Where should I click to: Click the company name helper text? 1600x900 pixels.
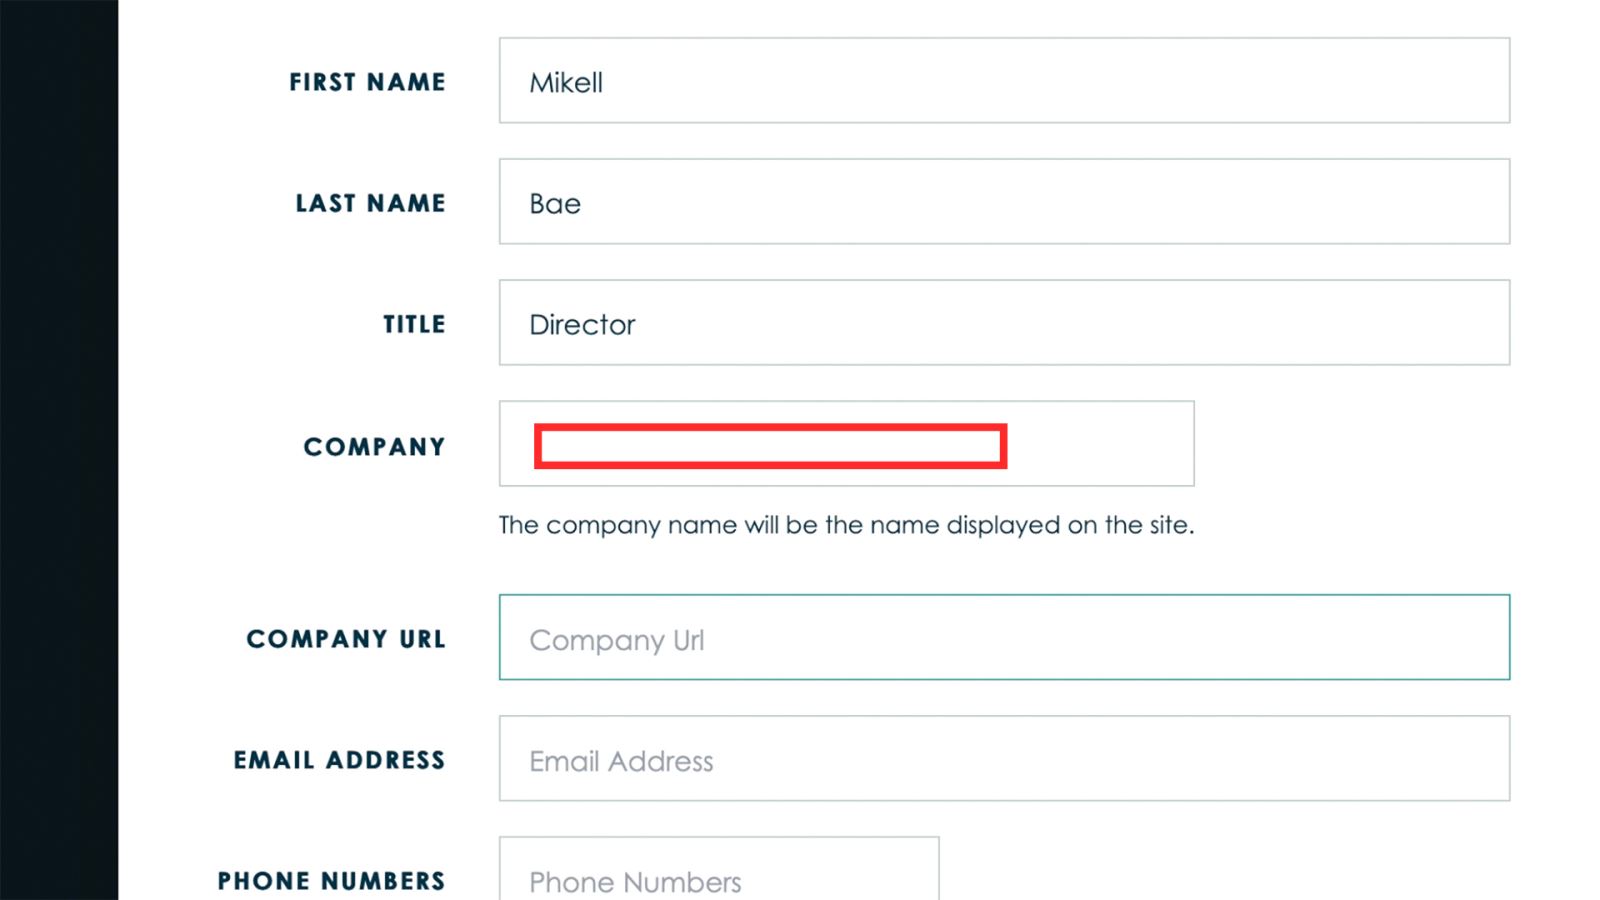pyautogui.click(x=846, y=525)
